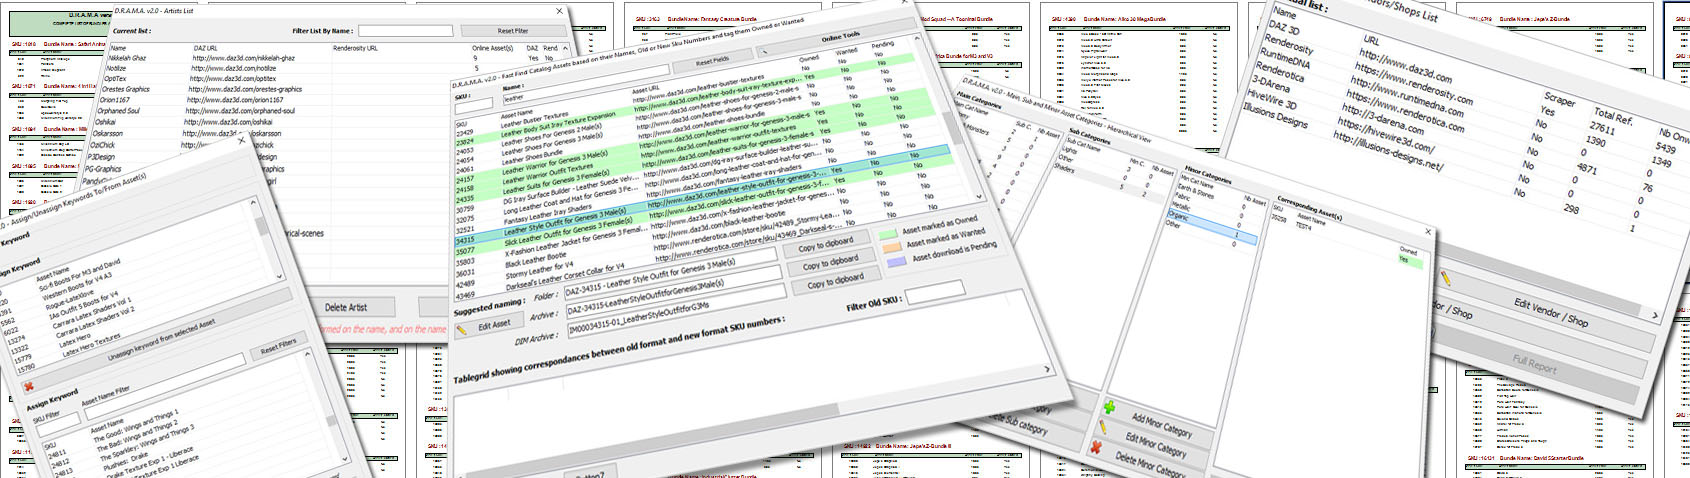The image size is (1690, 478).
Task: Click Copy to clipboard beside Folder field
Action: pos(826,243)
